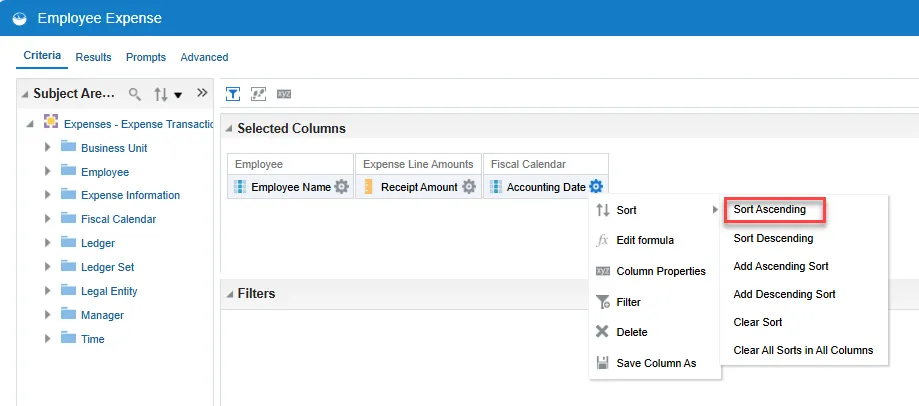Image resolution: width=919 pixels, height=406 pixels.
Task: Open gear menu for Accounting Date column
Action: pos(596,187)
